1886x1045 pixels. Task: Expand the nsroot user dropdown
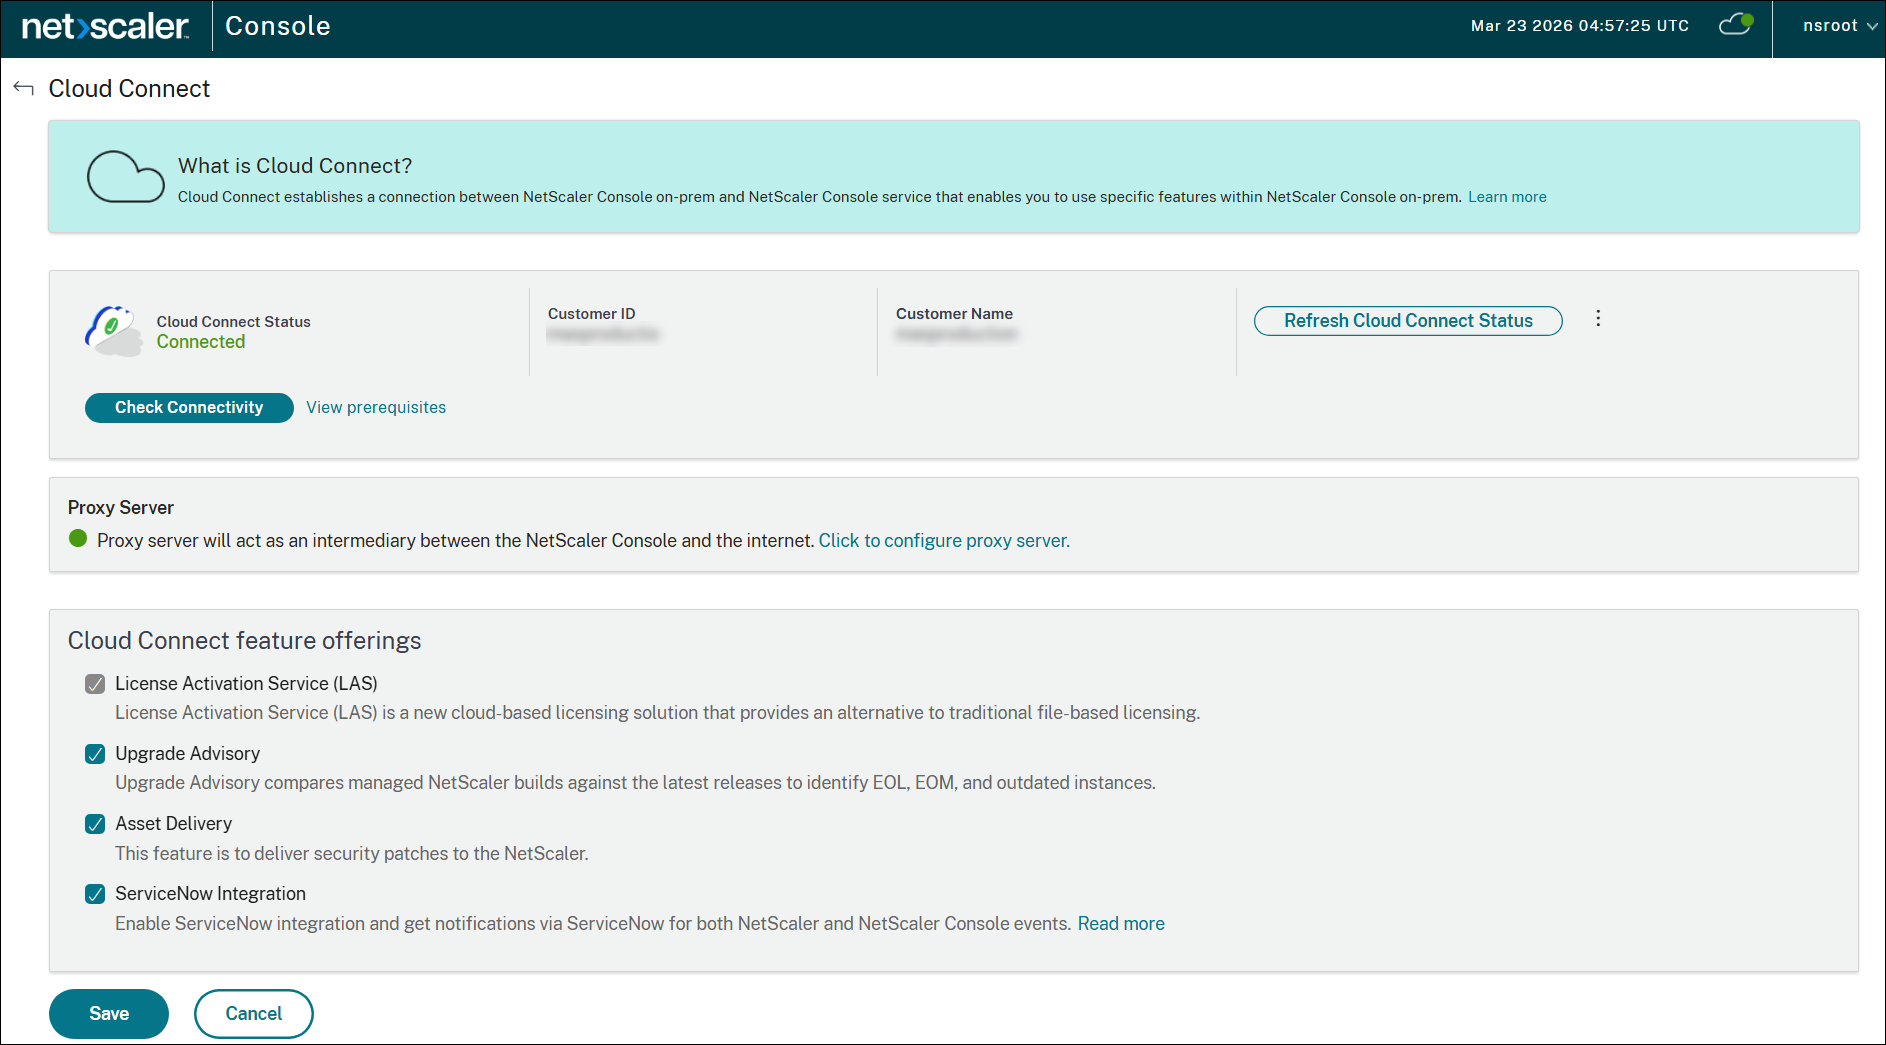coord(1839,26)
